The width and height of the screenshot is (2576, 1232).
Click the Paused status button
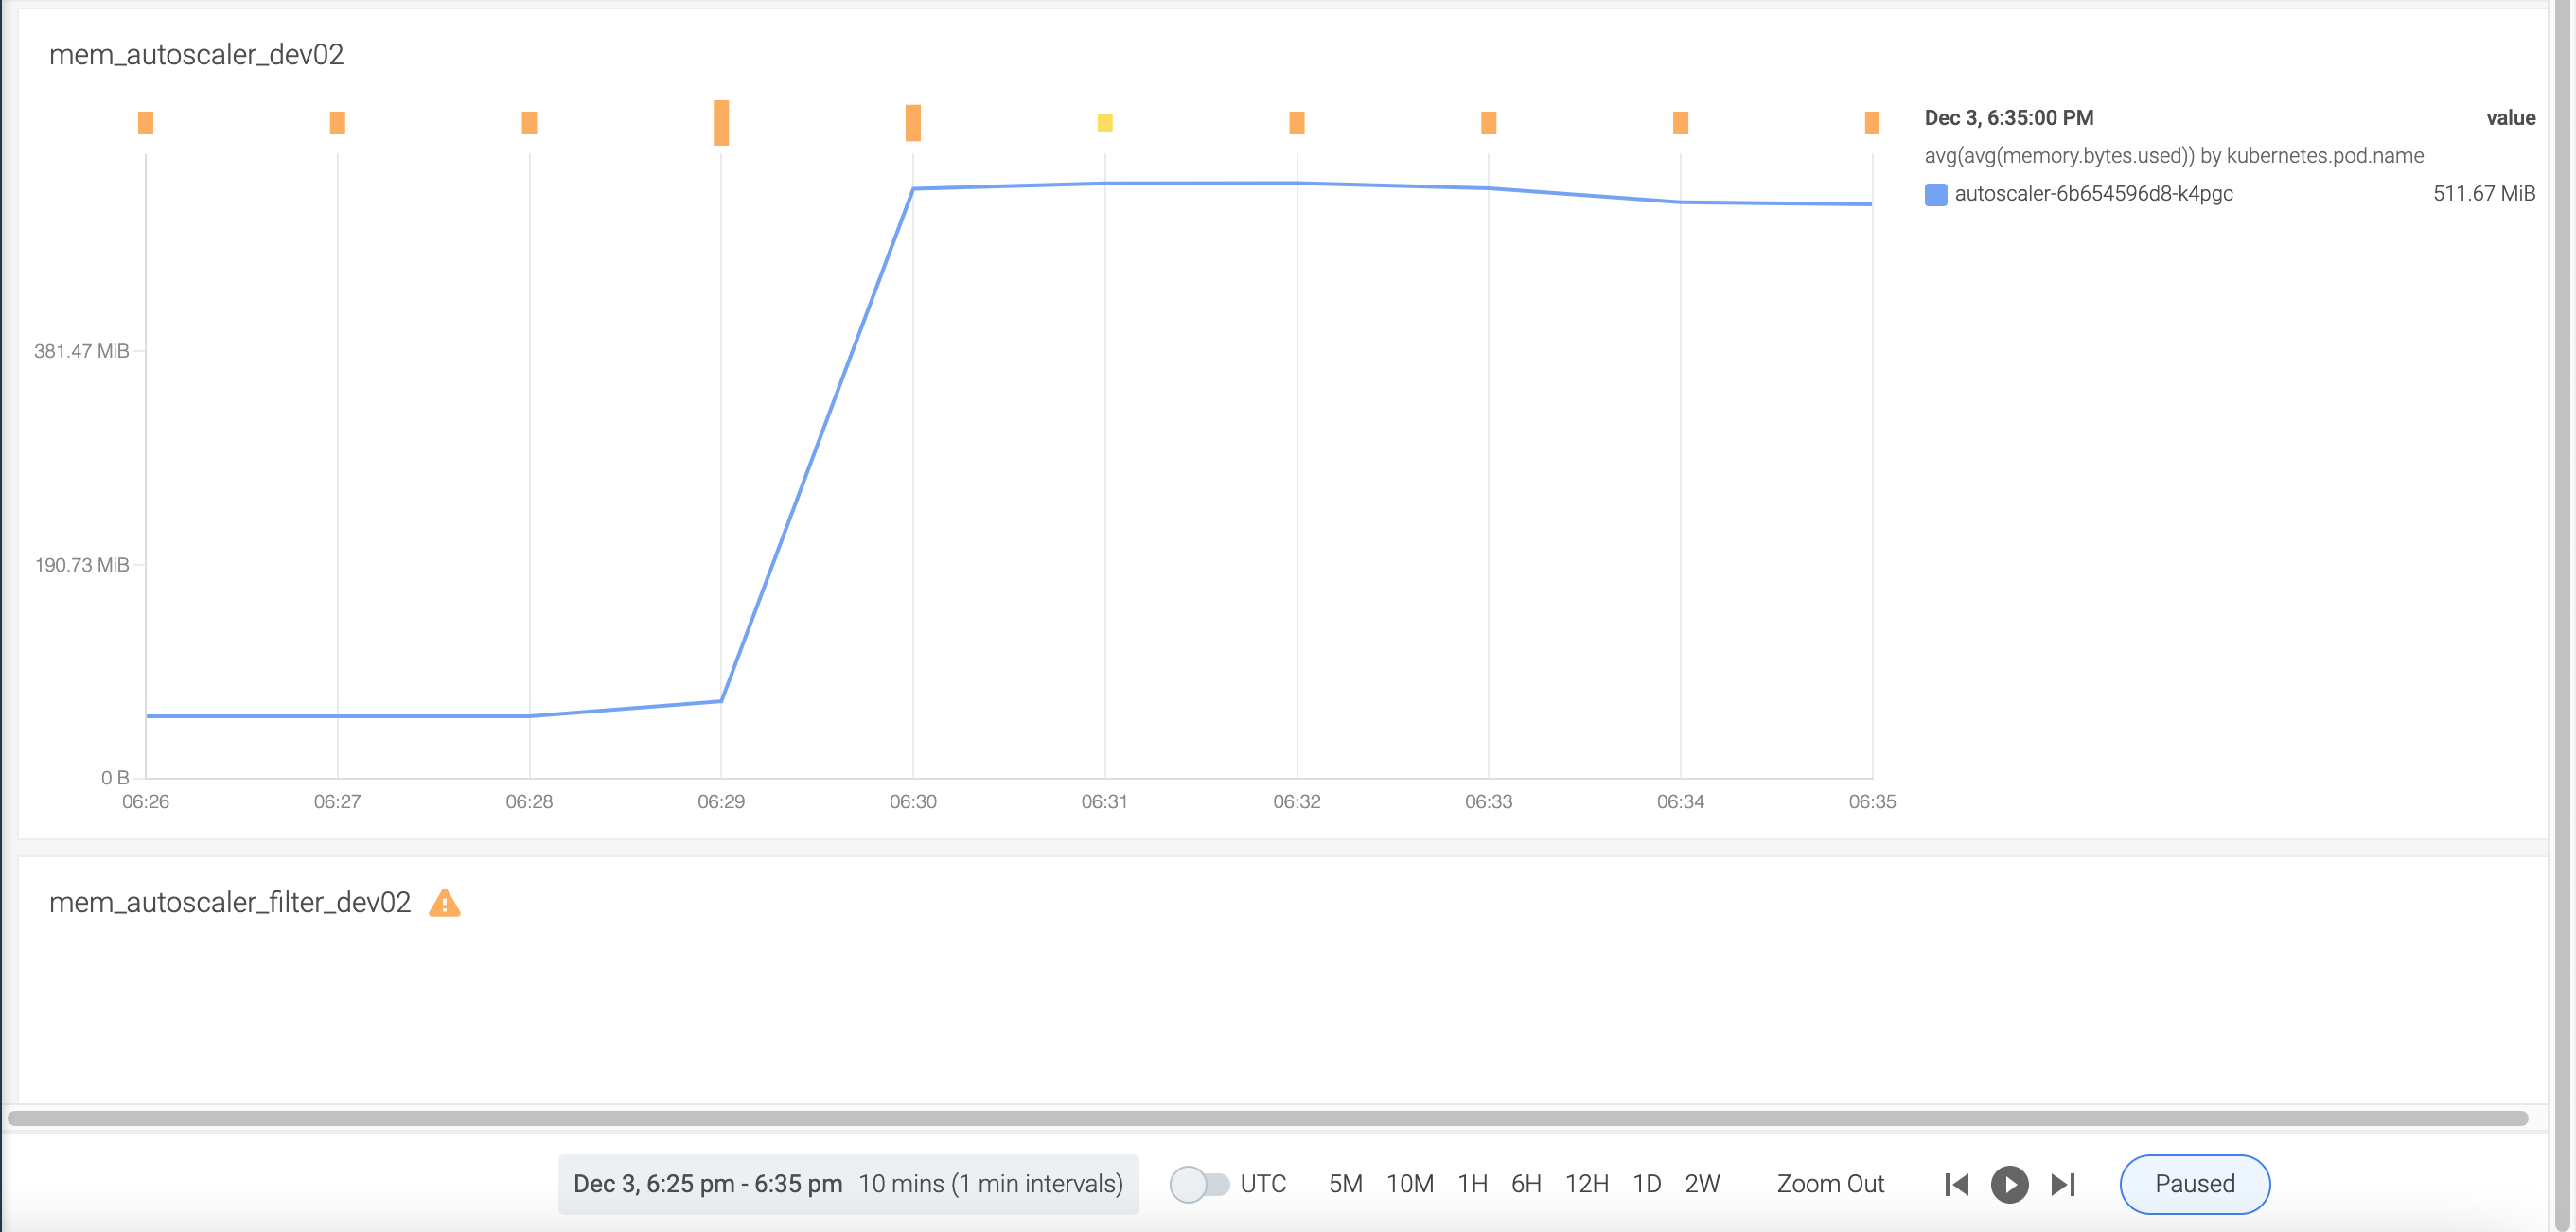(x=2194, y=1184)
